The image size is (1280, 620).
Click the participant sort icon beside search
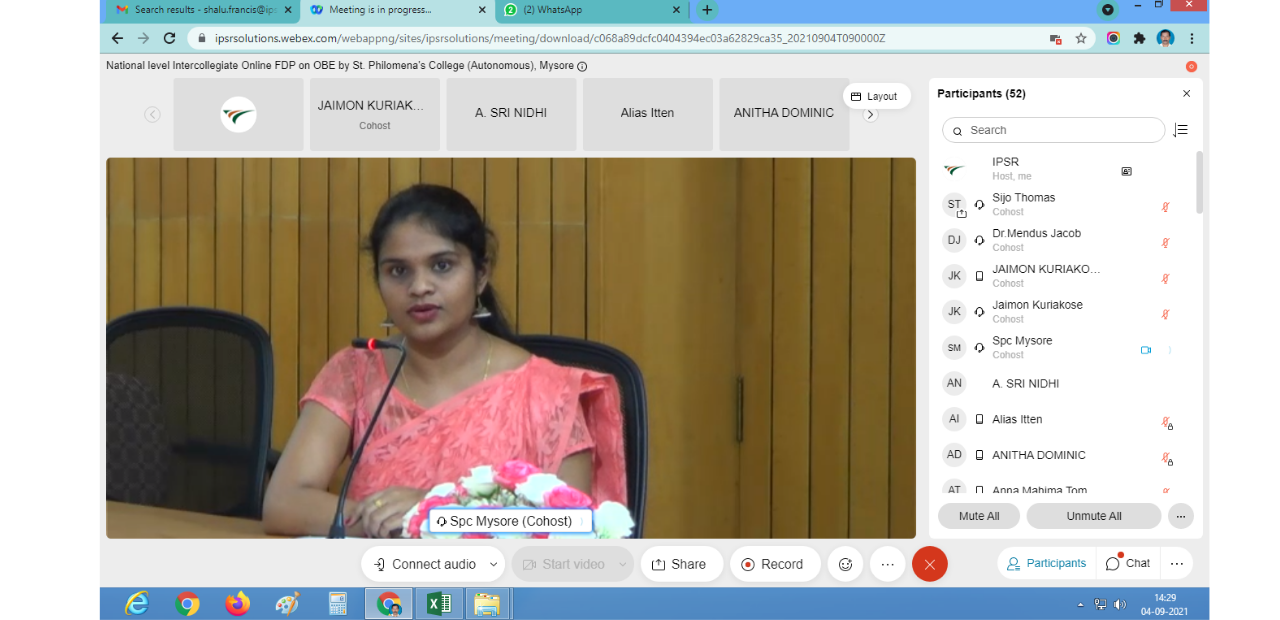pos(1181,130)
